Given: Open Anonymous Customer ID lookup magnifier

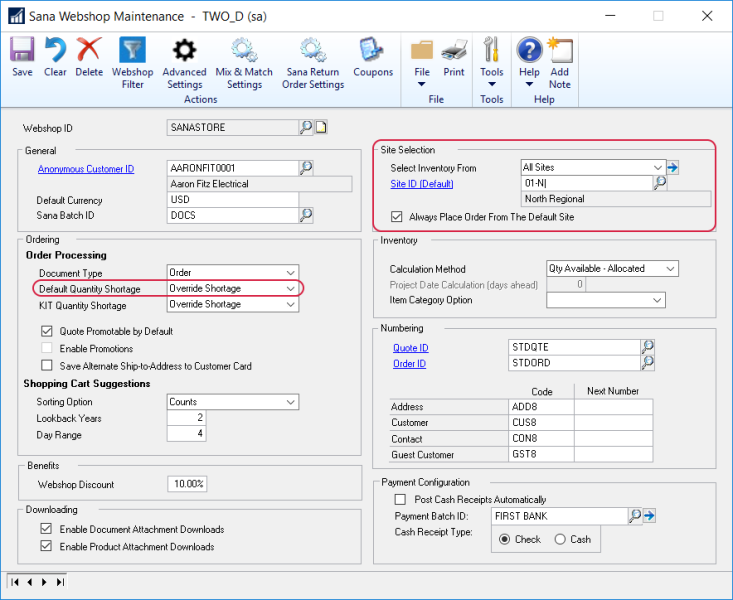Looking at the screenshot, I should (x=306, y=168).
